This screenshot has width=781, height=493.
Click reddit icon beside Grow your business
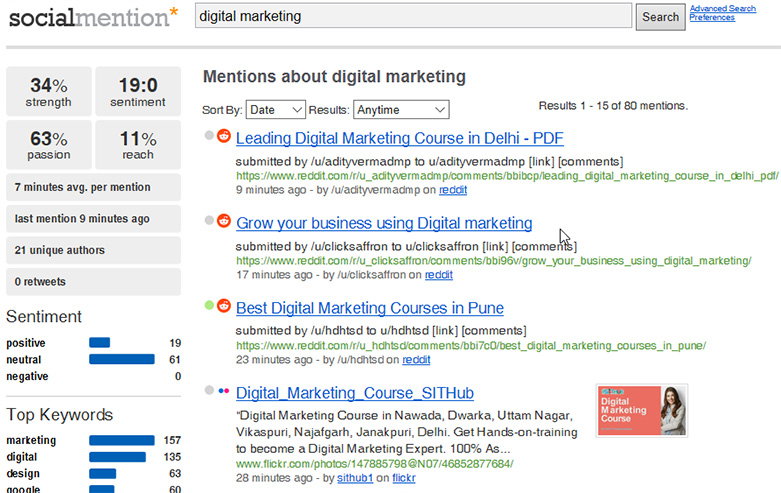click(224, 220)
